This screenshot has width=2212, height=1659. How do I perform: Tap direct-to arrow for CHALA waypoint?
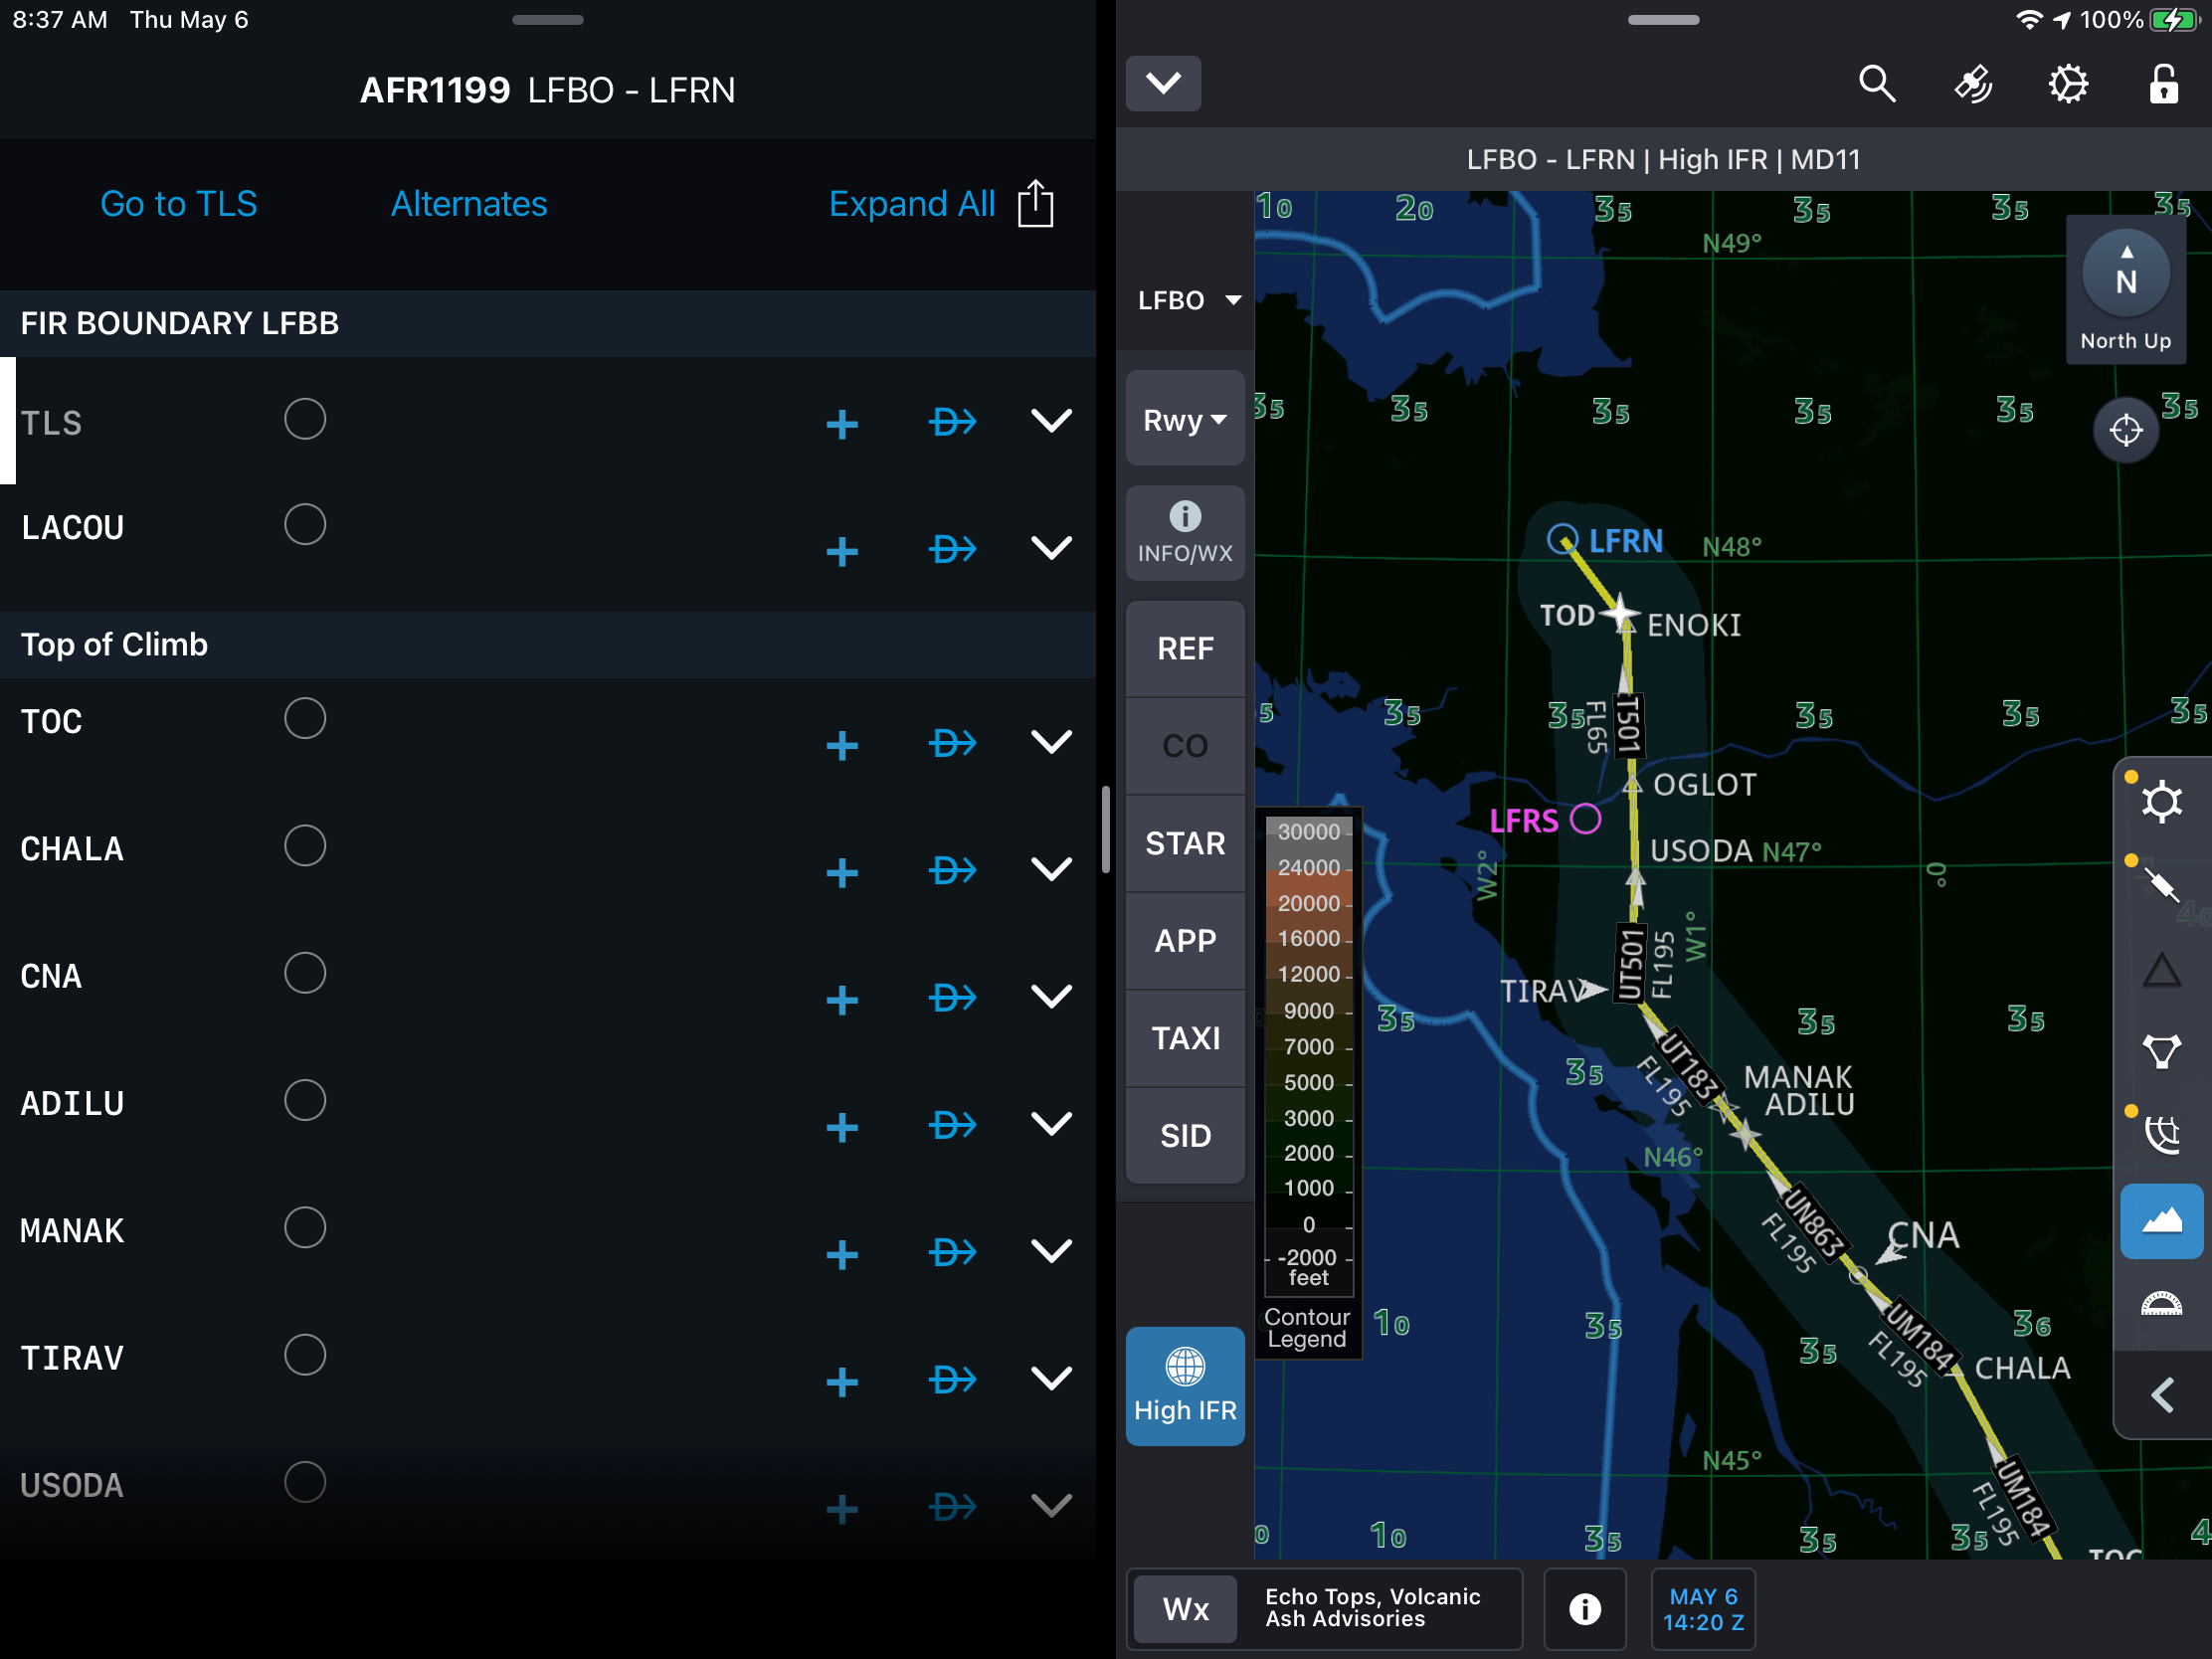point(952,870)
